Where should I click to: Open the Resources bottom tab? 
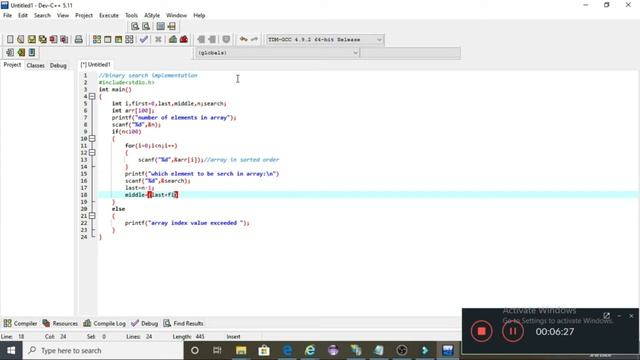[x=60, y=323]
